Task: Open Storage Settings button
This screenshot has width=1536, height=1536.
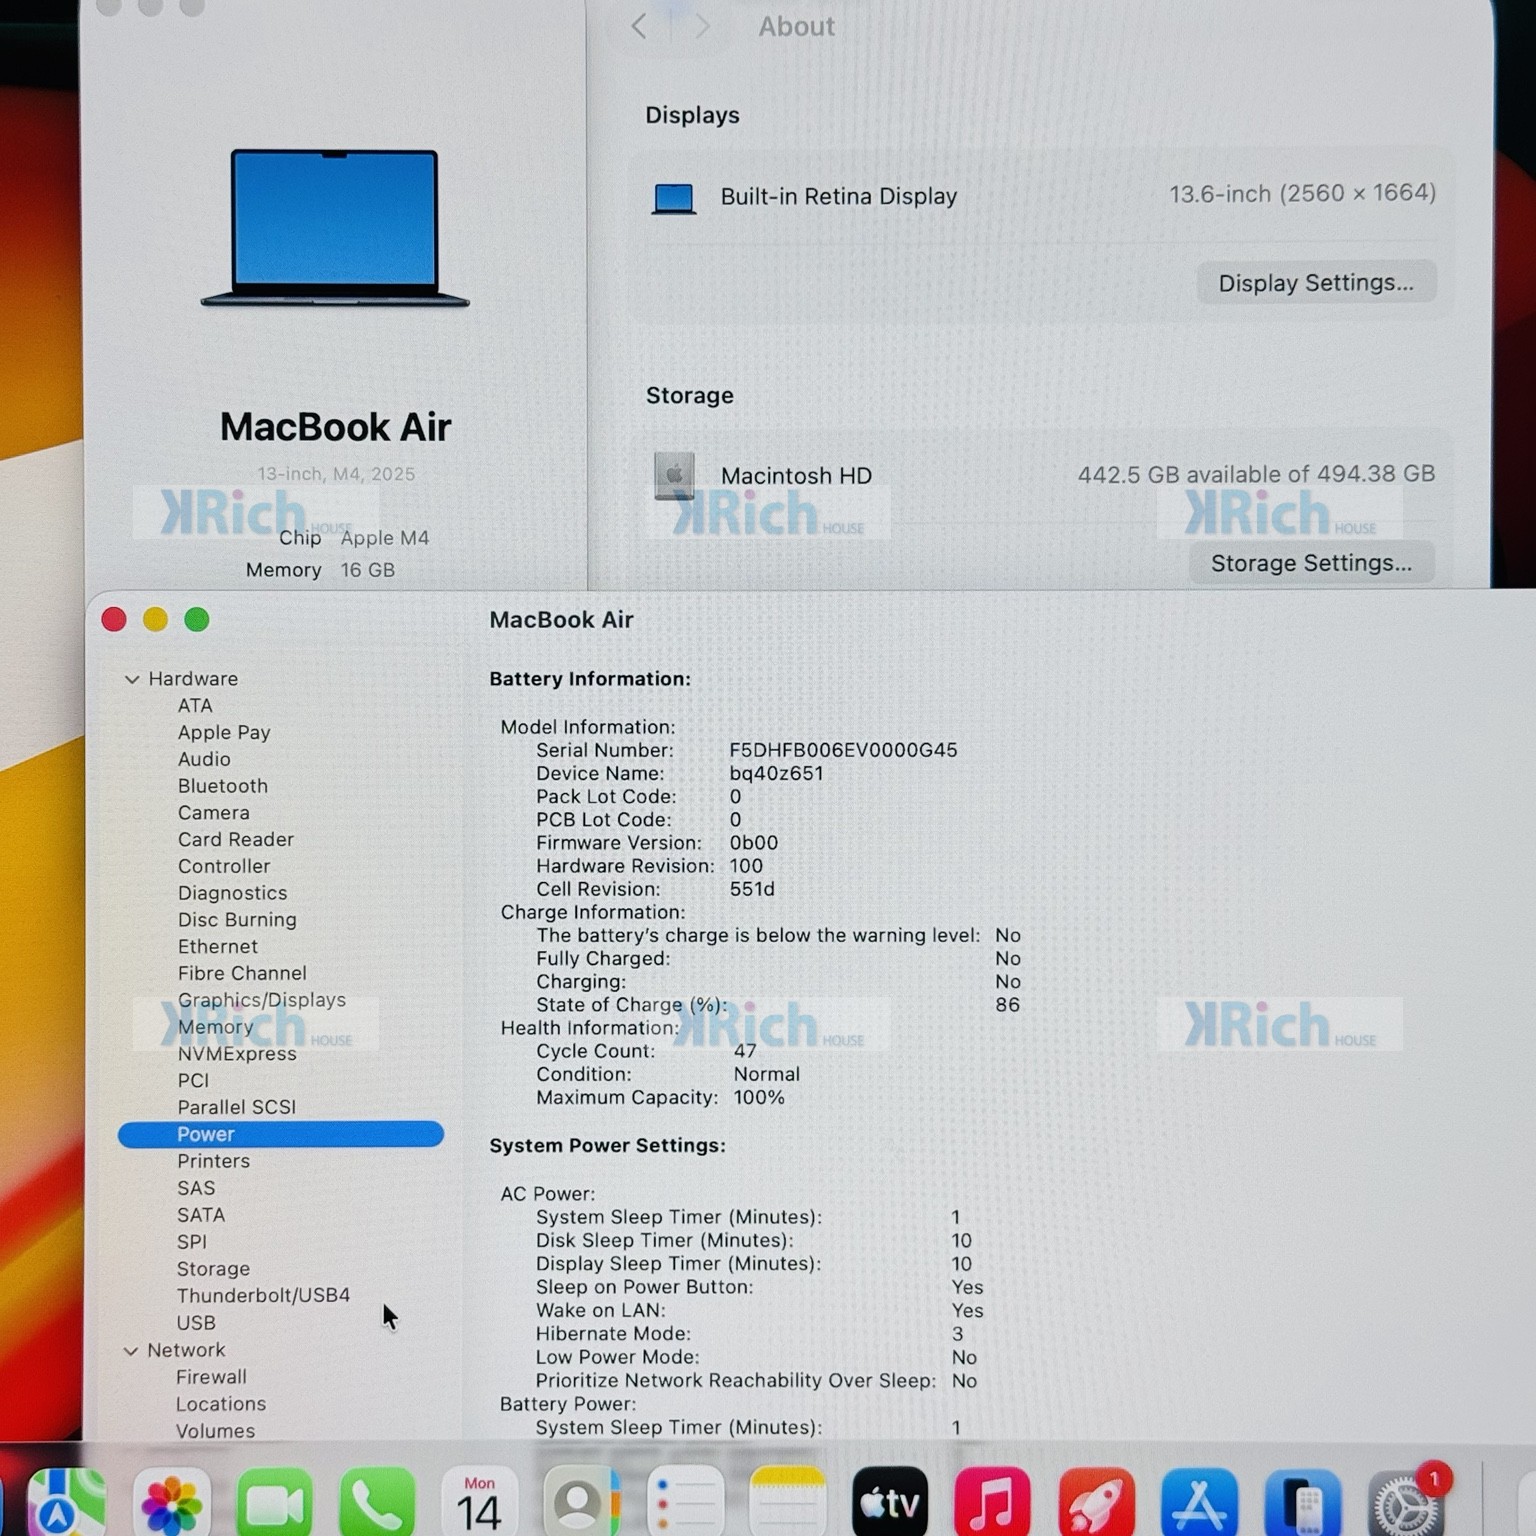Action: (1311, 563)
